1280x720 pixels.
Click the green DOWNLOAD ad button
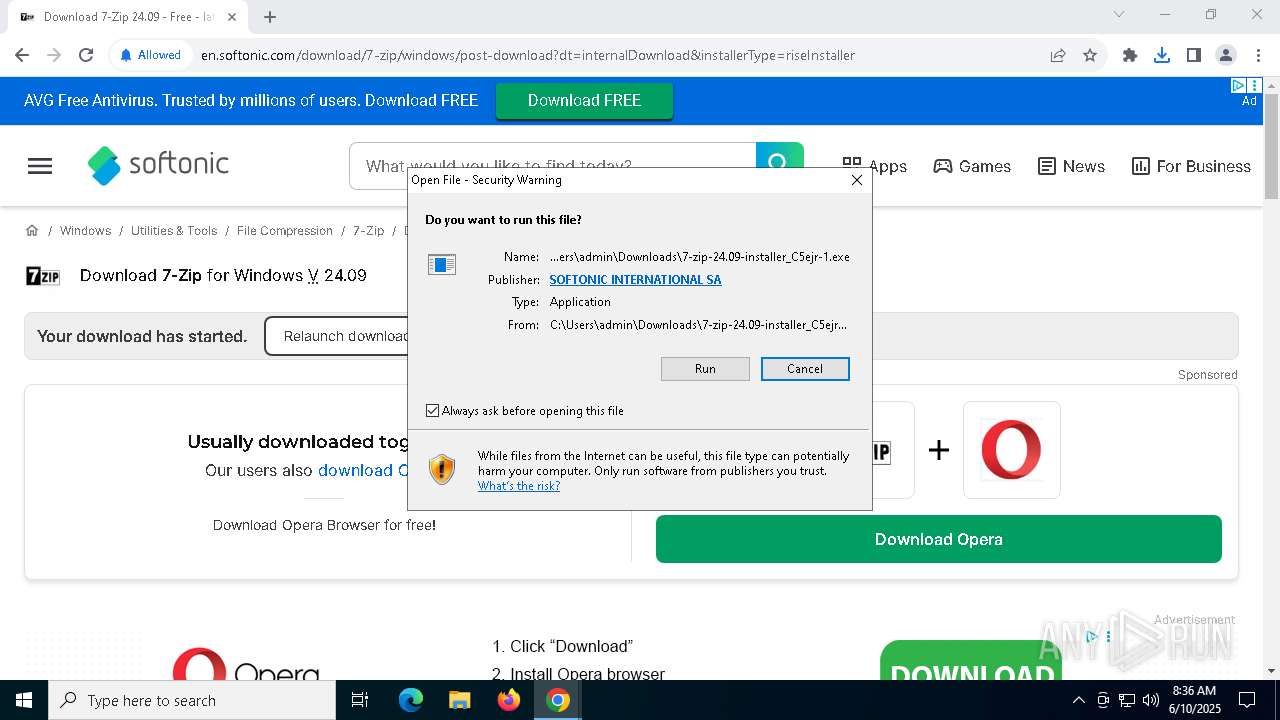click(971, 662)
